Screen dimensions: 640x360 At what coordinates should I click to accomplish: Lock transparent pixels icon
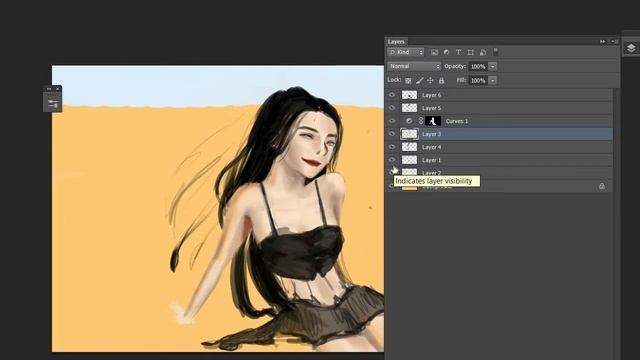coord(408,80)
